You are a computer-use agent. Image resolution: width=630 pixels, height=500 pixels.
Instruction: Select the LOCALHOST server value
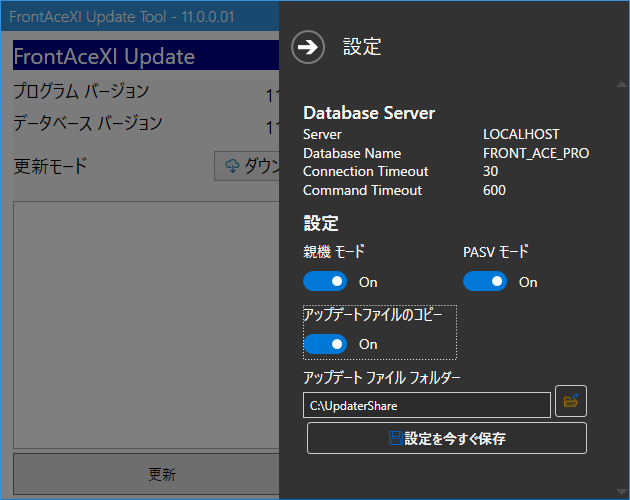[521, 134]
